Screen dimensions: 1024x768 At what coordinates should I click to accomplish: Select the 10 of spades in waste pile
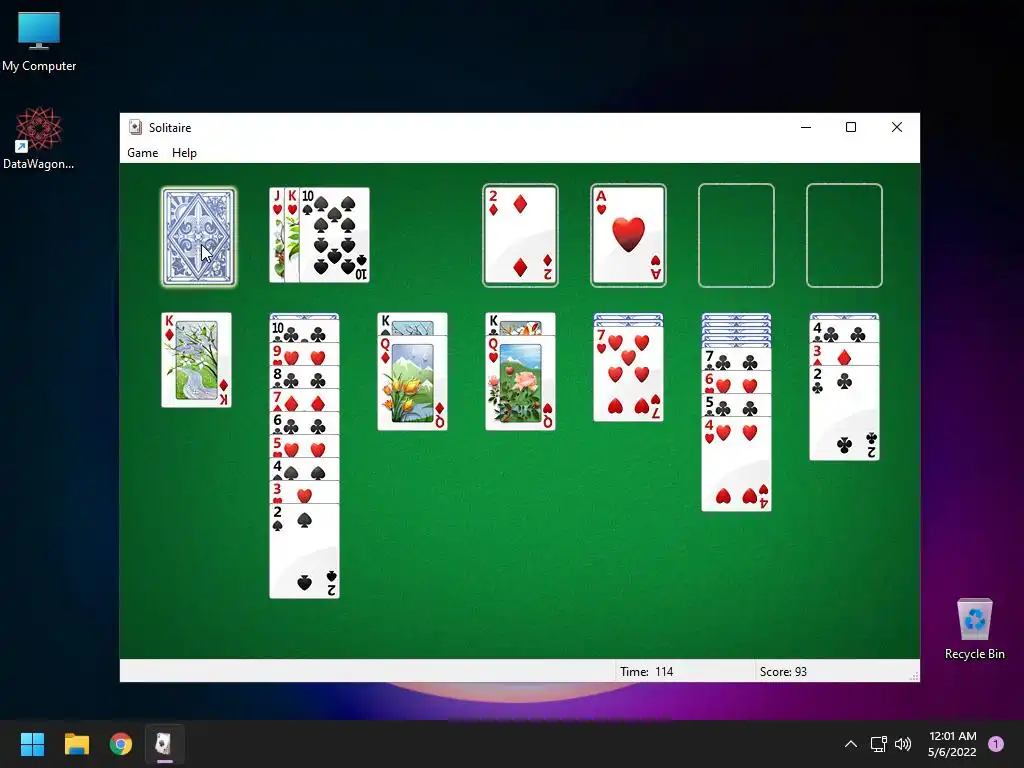tap(334, 235)
